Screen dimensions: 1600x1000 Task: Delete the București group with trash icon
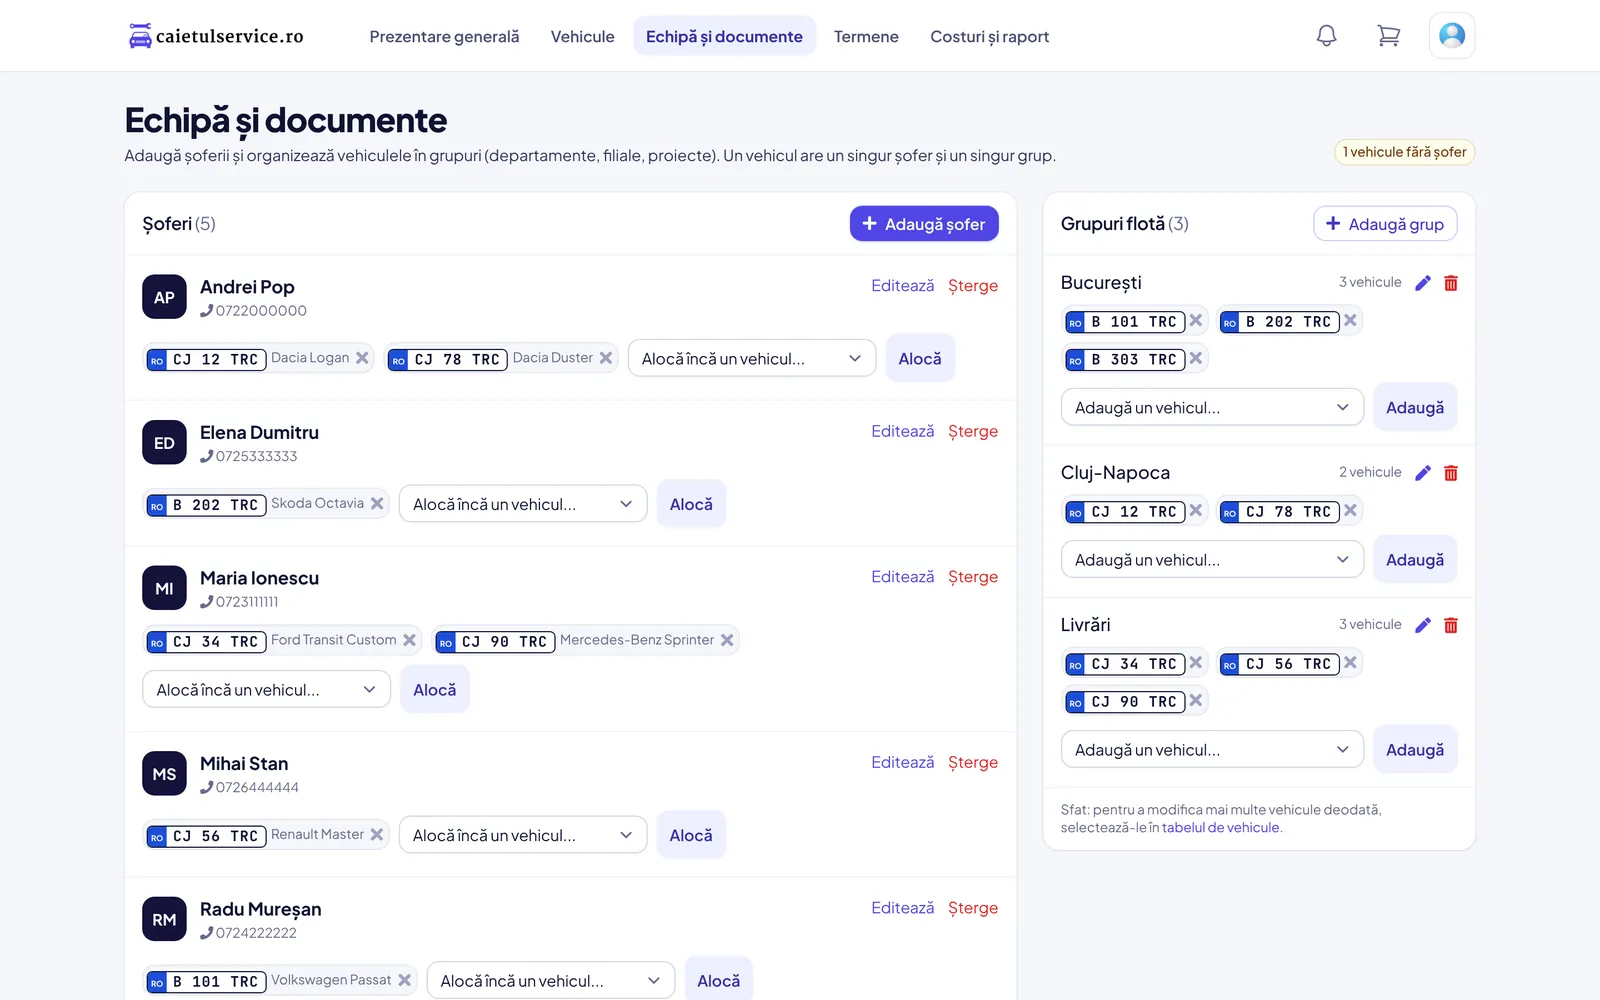pos(1451,283)
